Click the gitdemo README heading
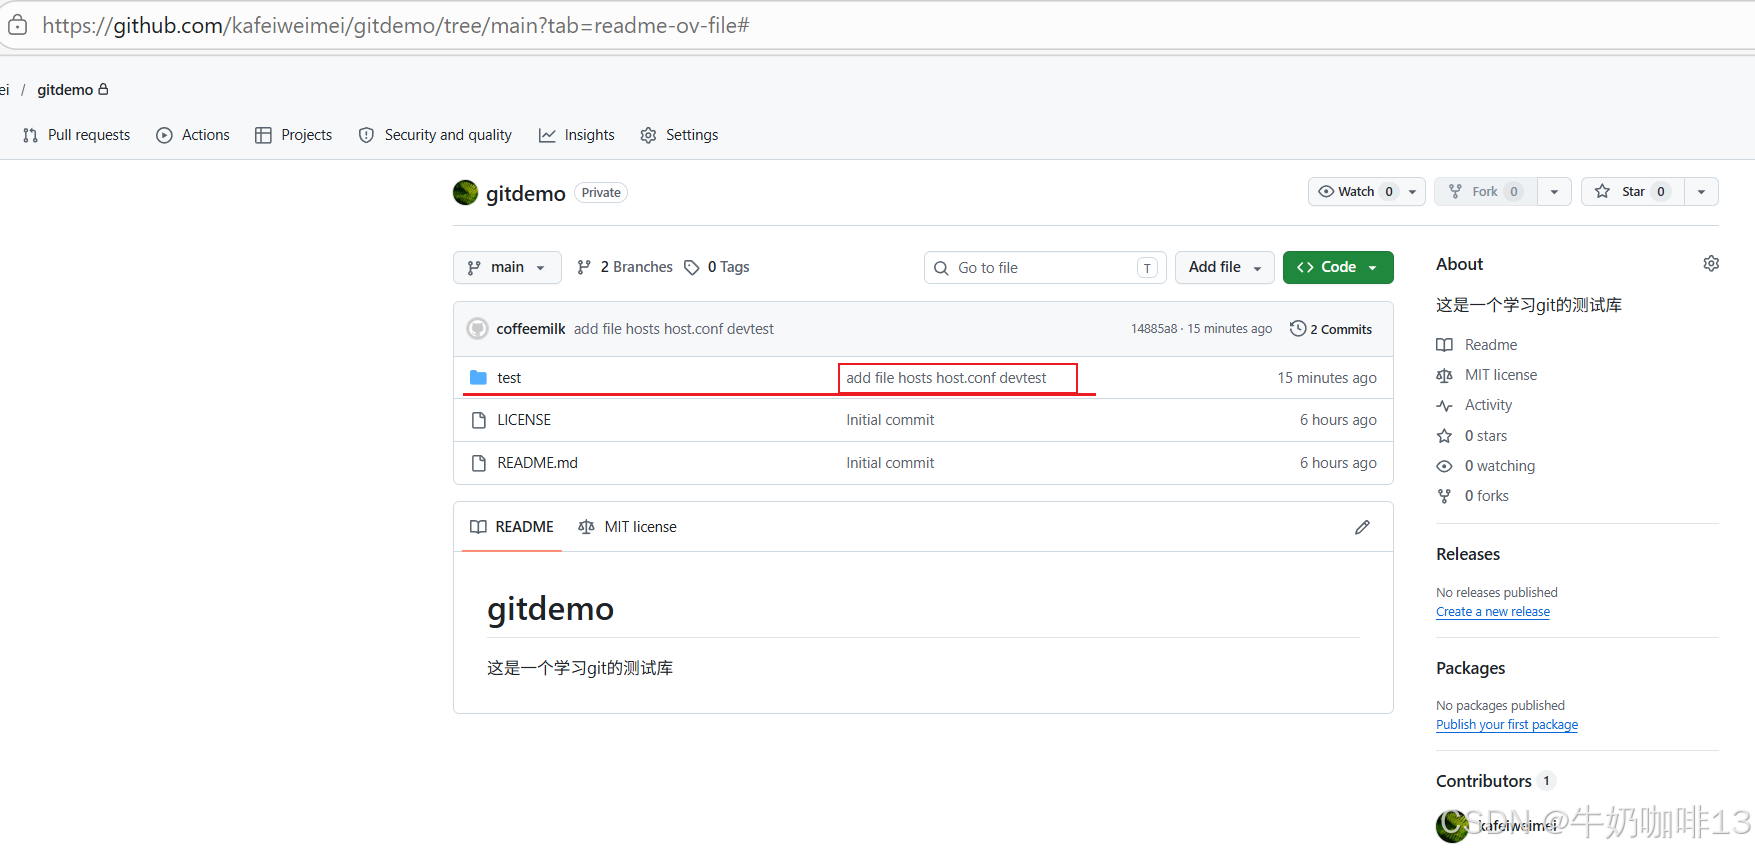Screen dimensions: 1755x852 pyautogui.click(x=550, y=608)
